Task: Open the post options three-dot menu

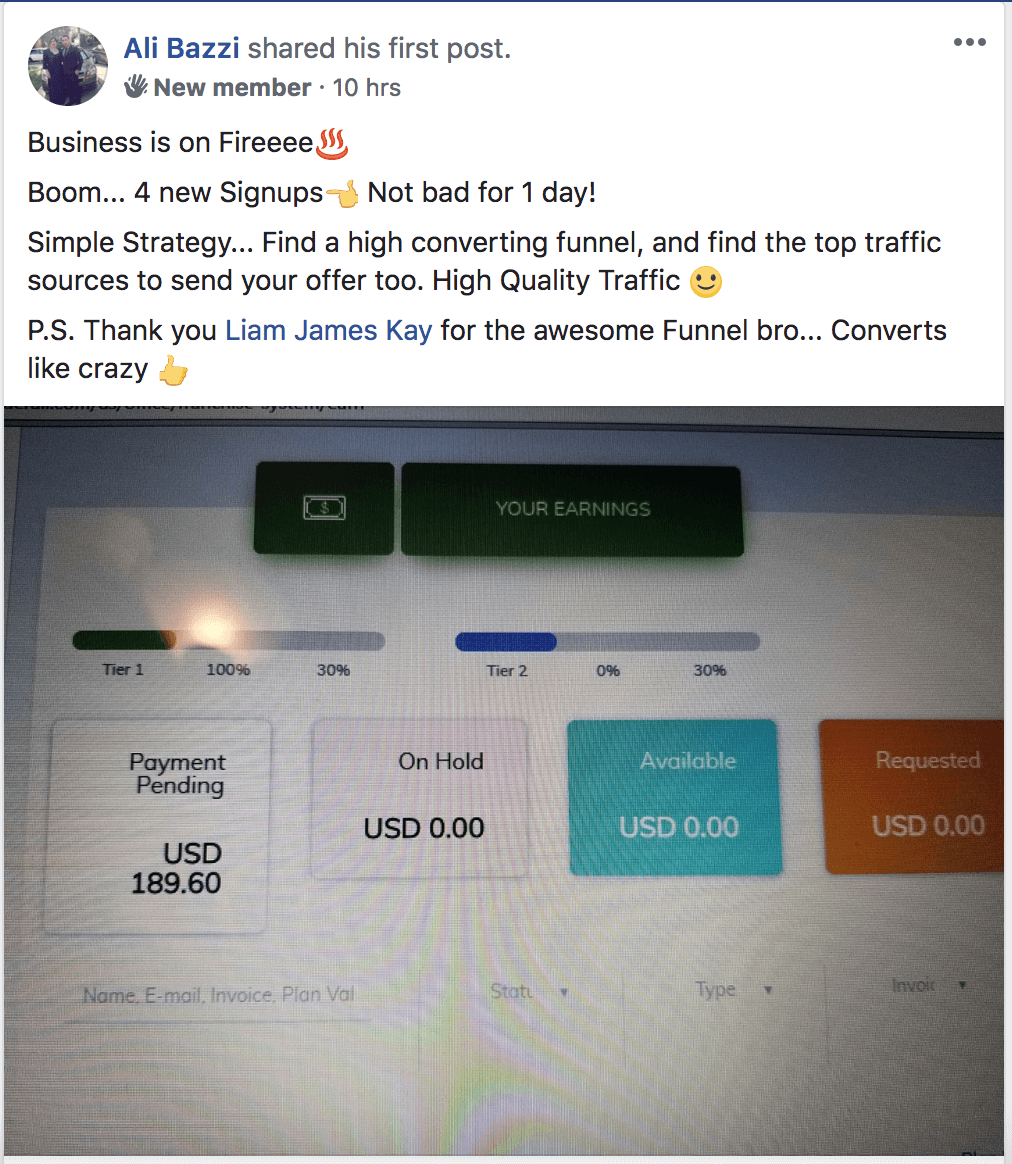Action: click(970, 42)
